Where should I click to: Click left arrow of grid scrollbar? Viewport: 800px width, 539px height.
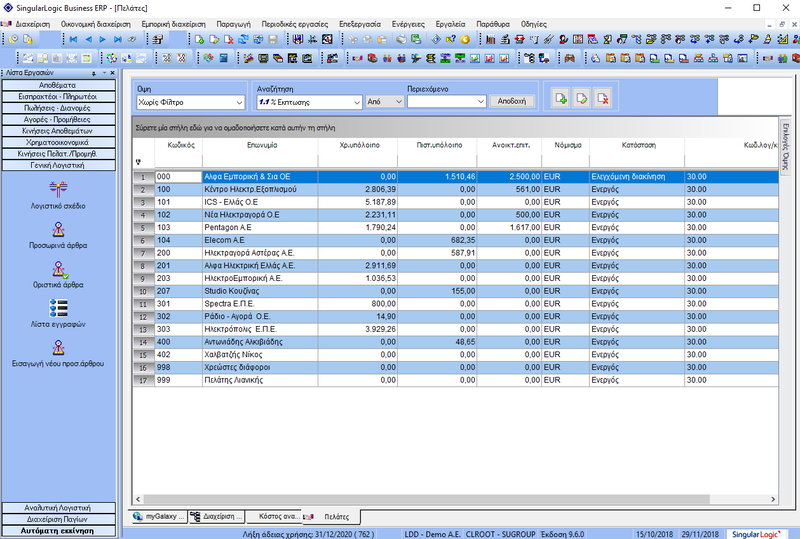click(x=138, y=499)
